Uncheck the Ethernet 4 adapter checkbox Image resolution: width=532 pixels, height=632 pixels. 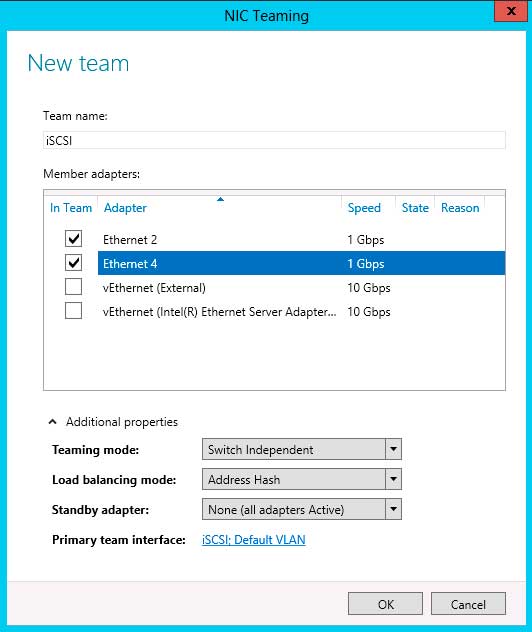73,263
